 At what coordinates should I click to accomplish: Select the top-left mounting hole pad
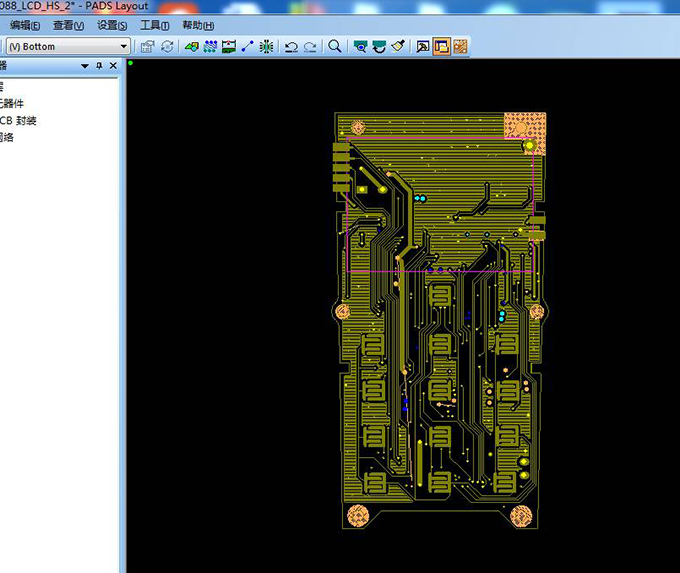pos(358,128)
